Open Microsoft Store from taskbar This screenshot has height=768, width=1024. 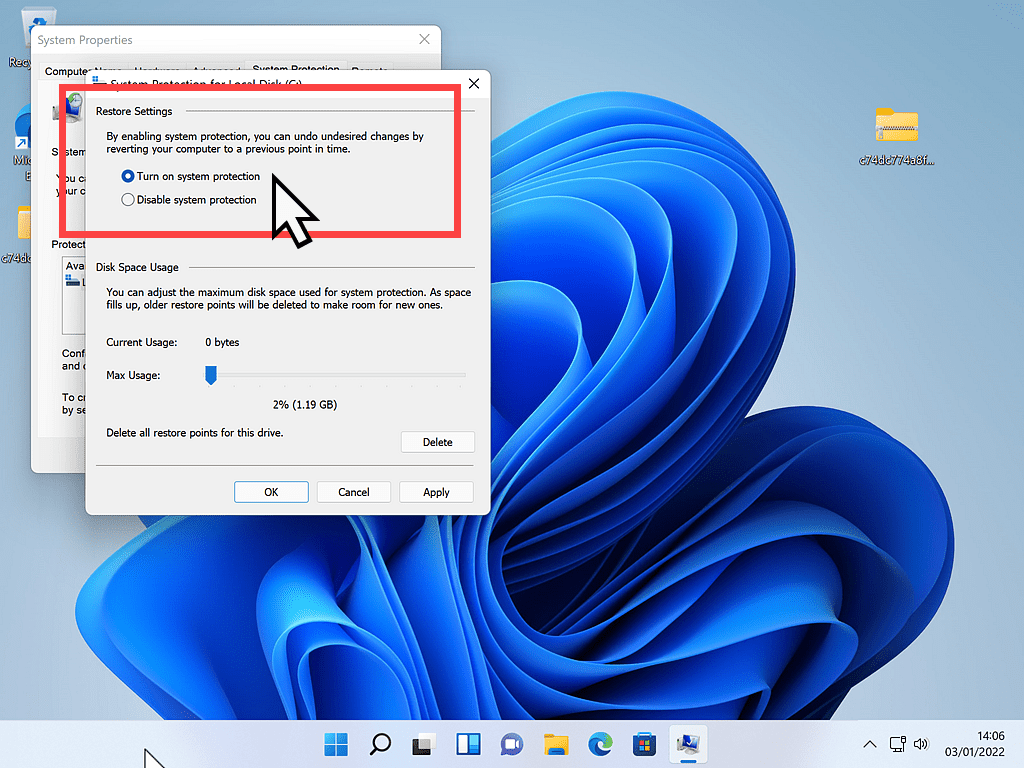(644, 744)
